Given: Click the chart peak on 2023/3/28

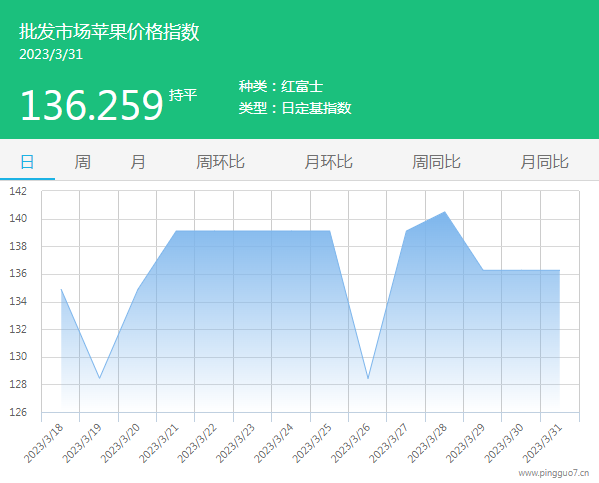Looking at the screenshot, I should point(445,212).
